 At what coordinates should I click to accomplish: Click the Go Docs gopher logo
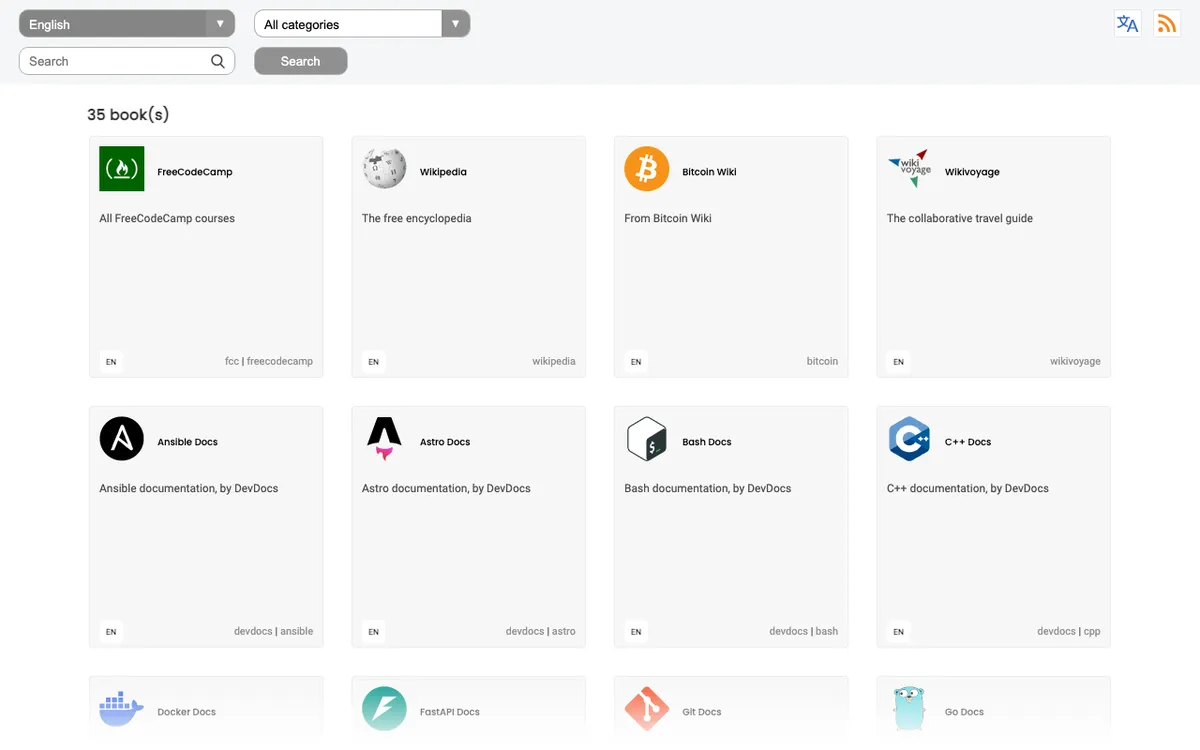909,709
